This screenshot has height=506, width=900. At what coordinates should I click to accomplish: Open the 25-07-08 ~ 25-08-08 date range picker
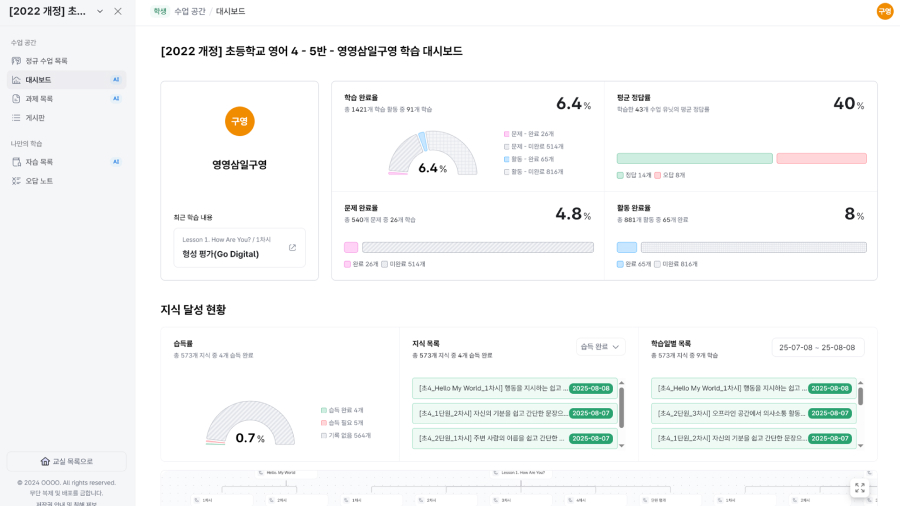pos(817,347)
